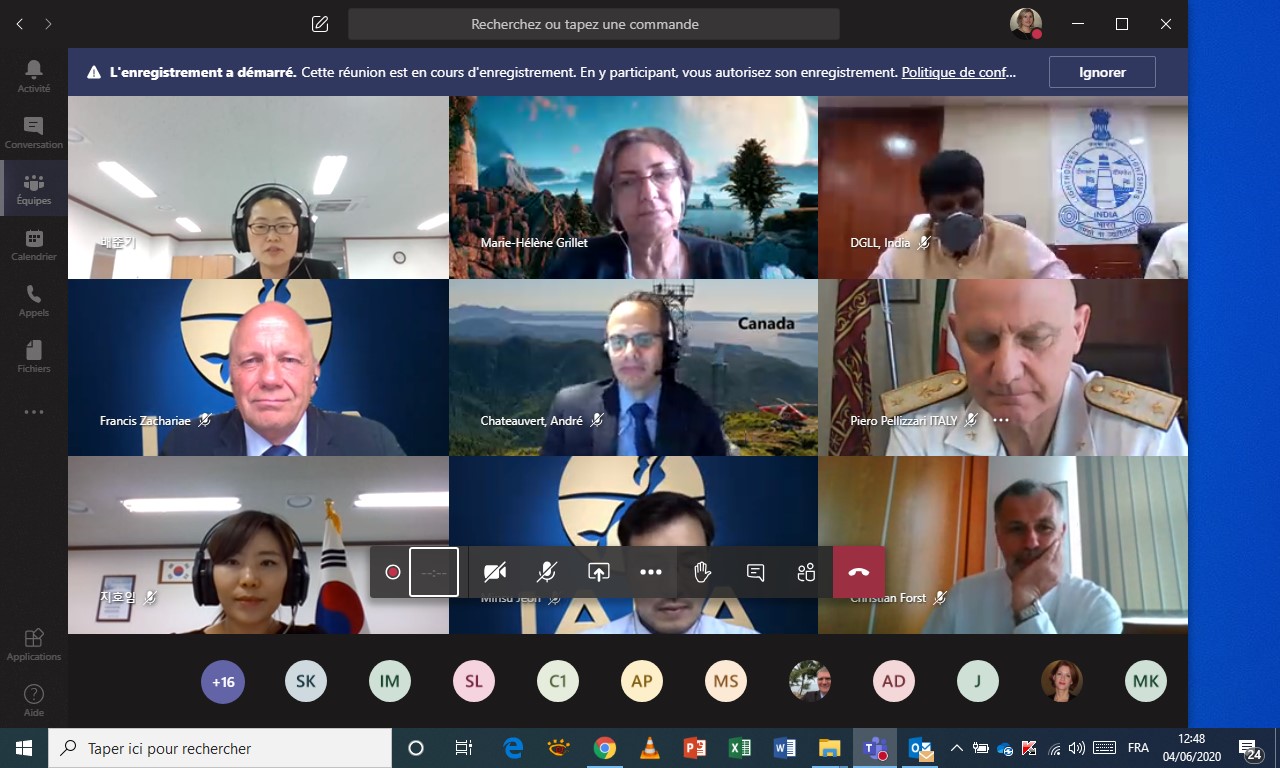Dismiss recording notice with Ignorer

pyautogui.click(x=1102, y=72)
